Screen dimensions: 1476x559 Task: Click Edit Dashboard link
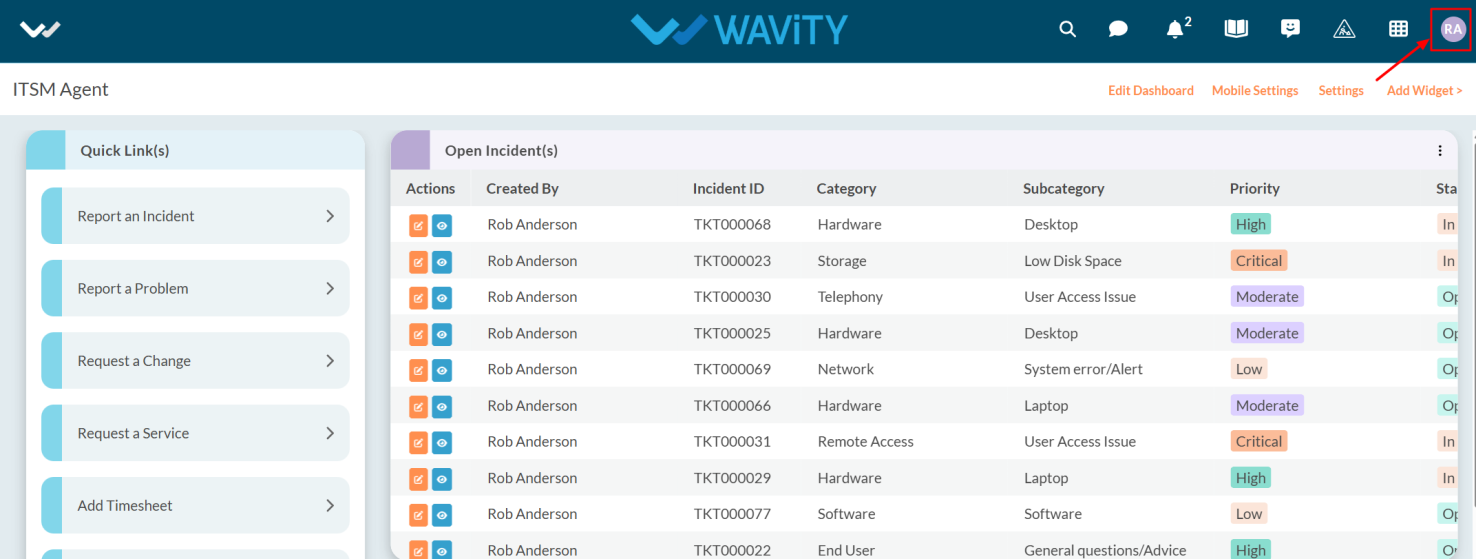click(1151, 90)
